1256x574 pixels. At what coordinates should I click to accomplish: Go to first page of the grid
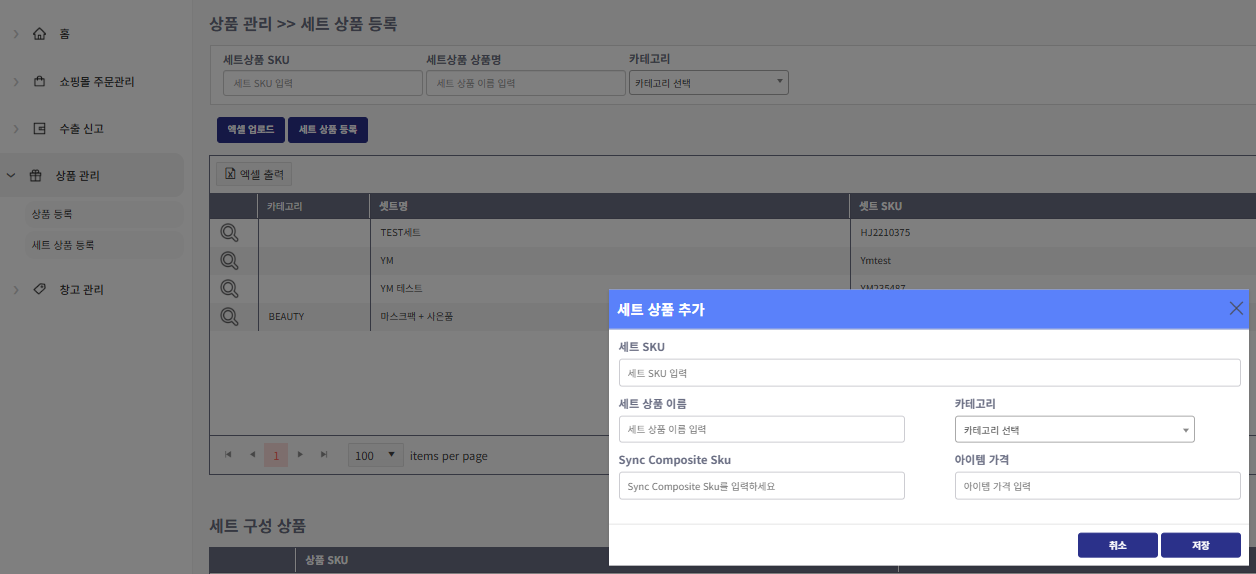228,455
